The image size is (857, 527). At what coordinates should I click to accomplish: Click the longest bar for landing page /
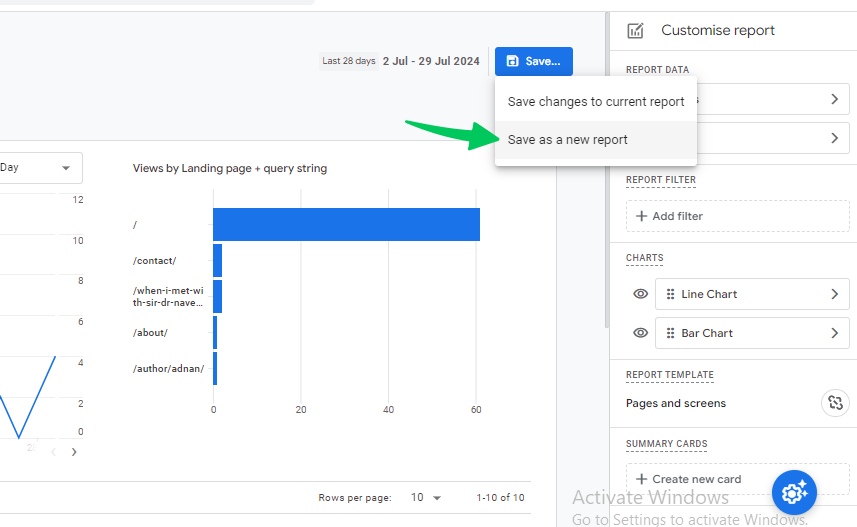tap(347, 224)
